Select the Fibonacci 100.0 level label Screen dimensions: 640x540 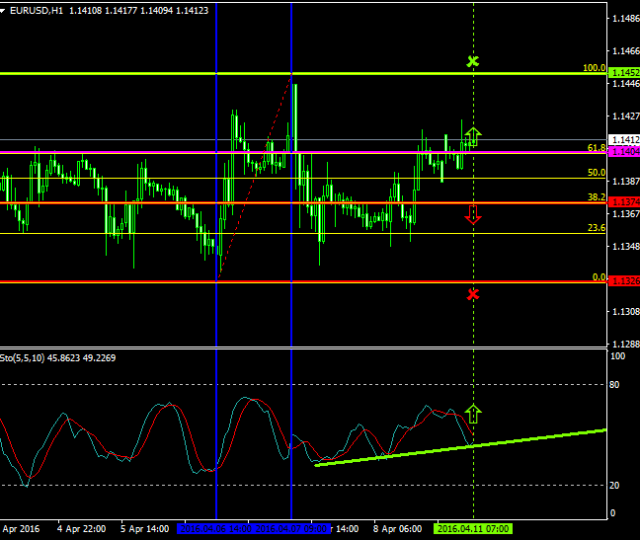[594, 68]
